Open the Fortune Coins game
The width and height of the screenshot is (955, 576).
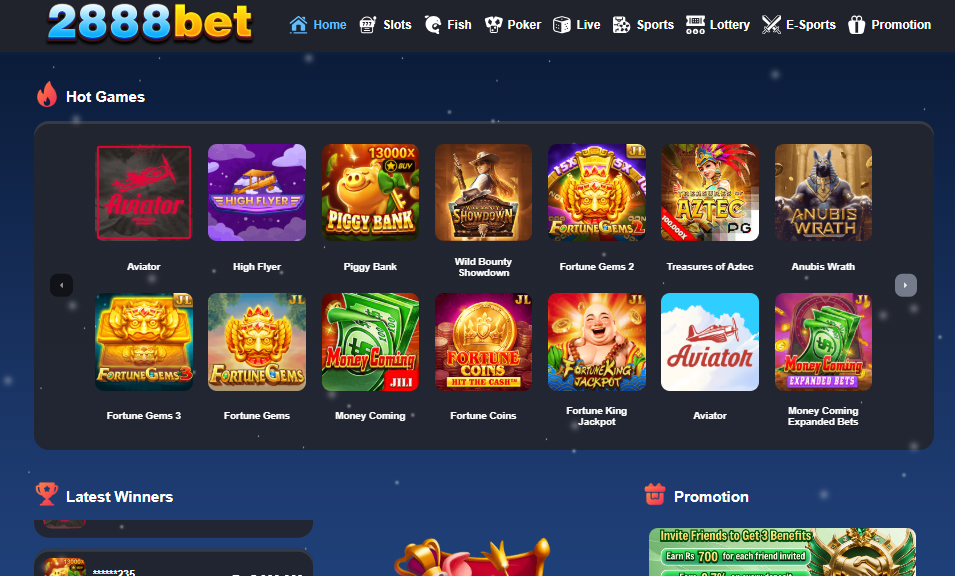point(484,342)
